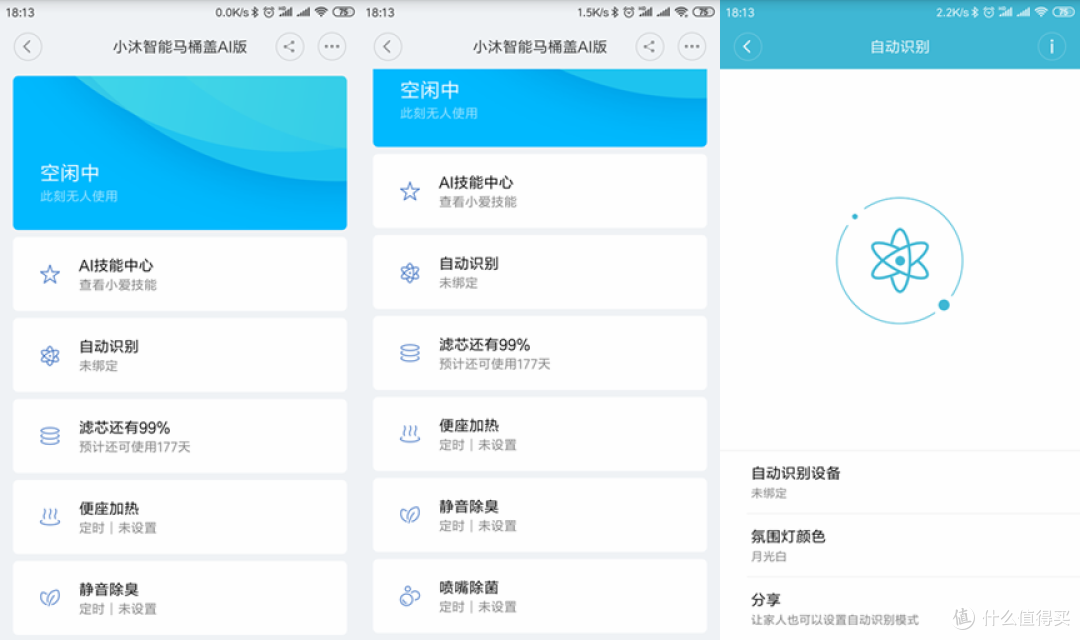Tap leaf icon of 静音除臭 in left screen
The height and width of the screenshot is (640, 1080).
[x=50, y=597]
